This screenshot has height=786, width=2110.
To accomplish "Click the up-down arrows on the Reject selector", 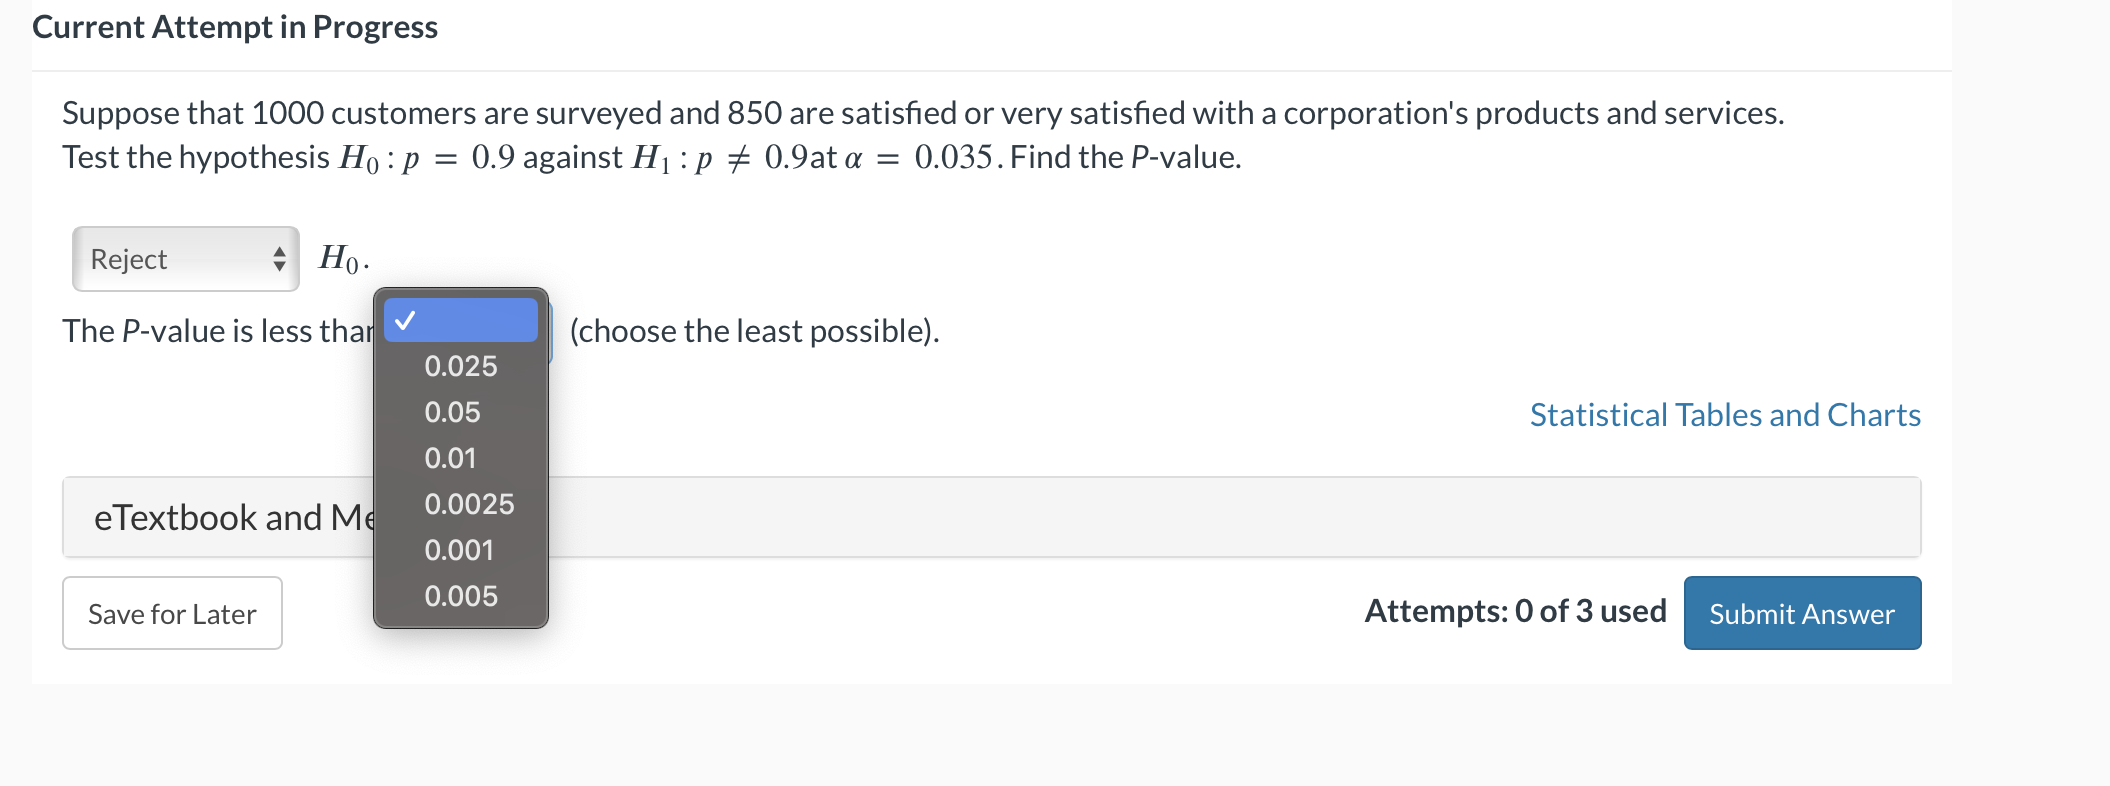I will click(281, 259).
